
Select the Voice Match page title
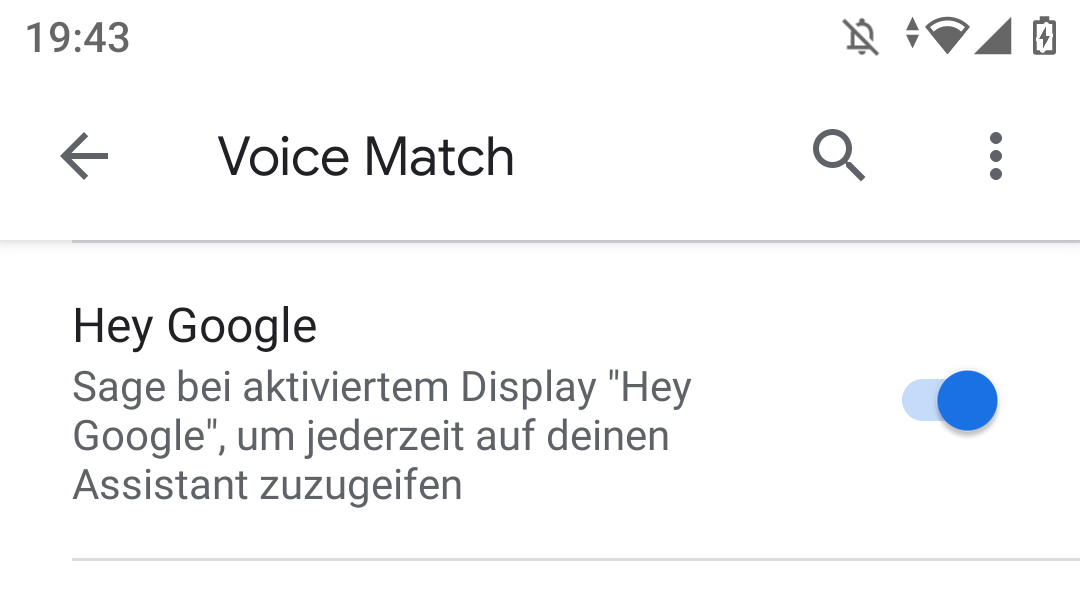click(x=366, y=157)
